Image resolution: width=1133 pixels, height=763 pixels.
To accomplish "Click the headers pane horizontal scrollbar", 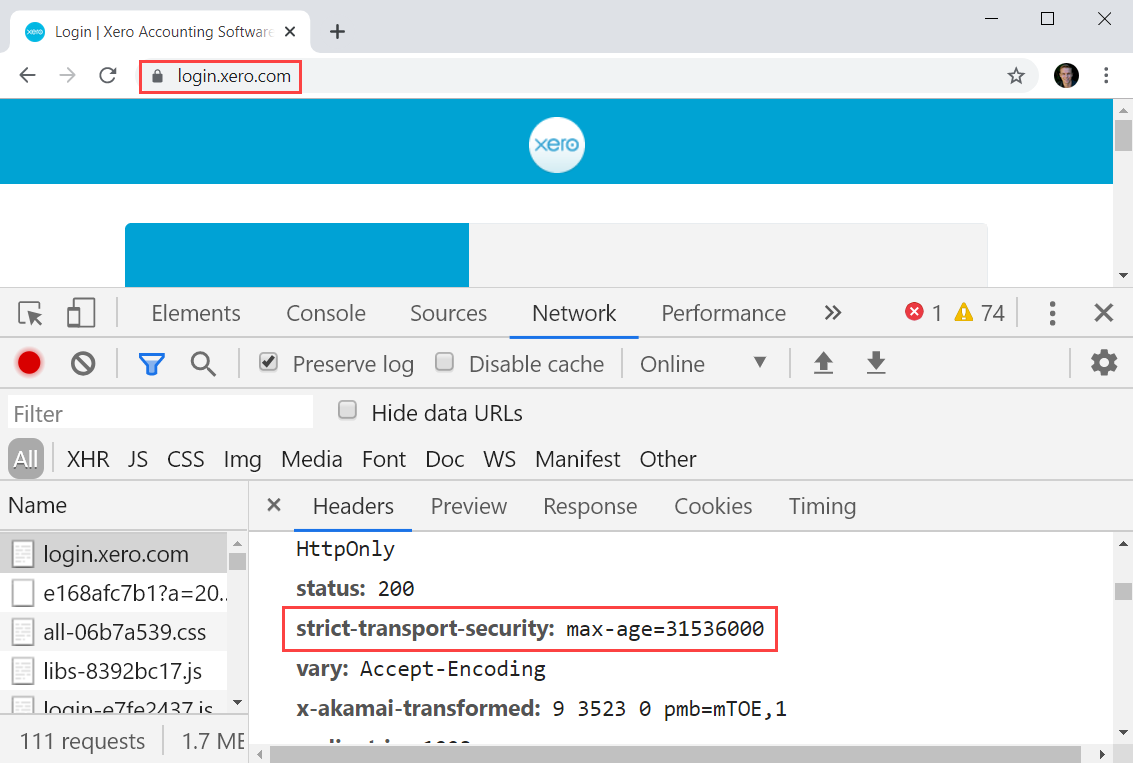I will [676, 754].
